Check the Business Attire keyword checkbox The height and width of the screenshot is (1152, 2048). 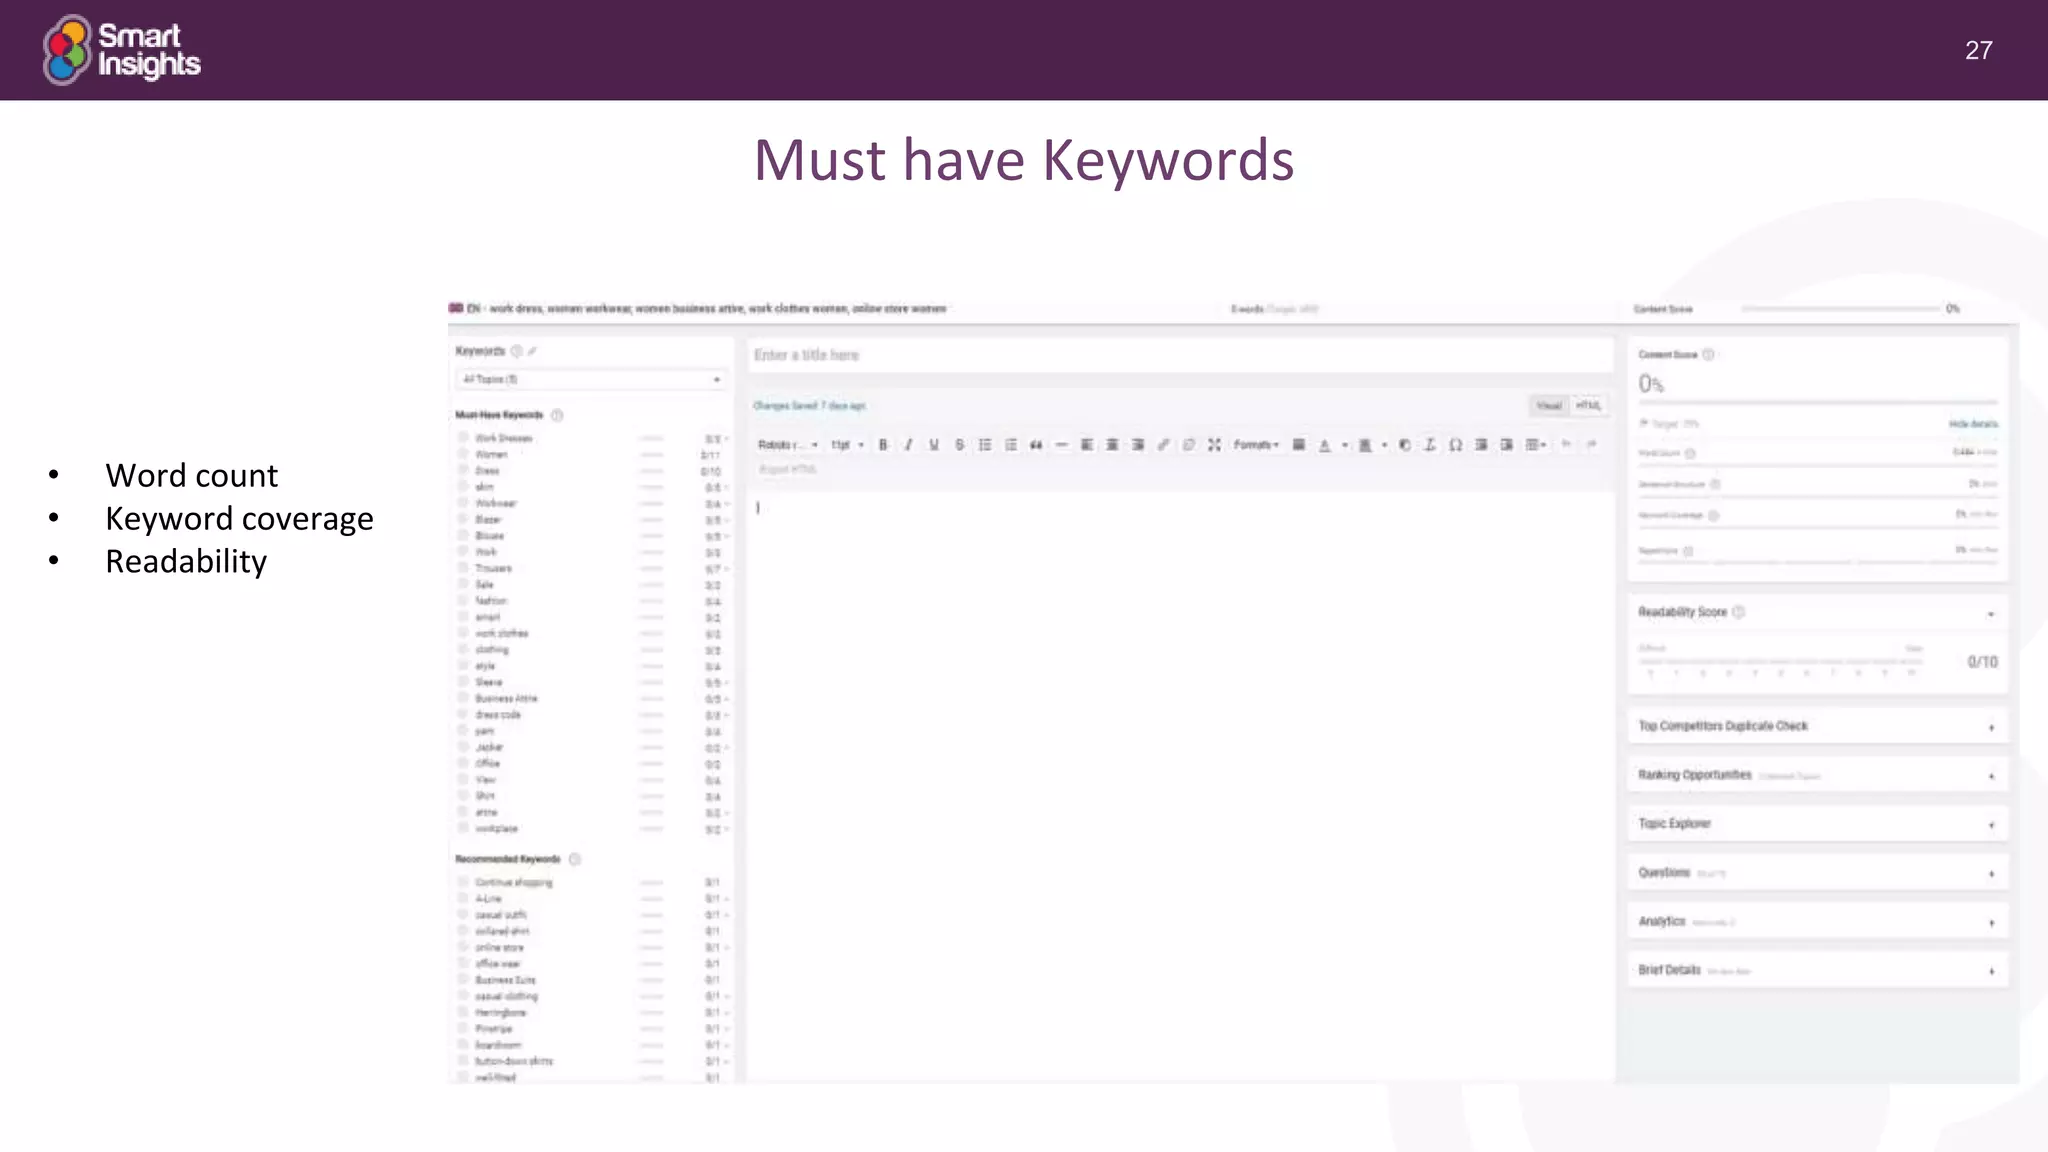[x=463, y=698]
